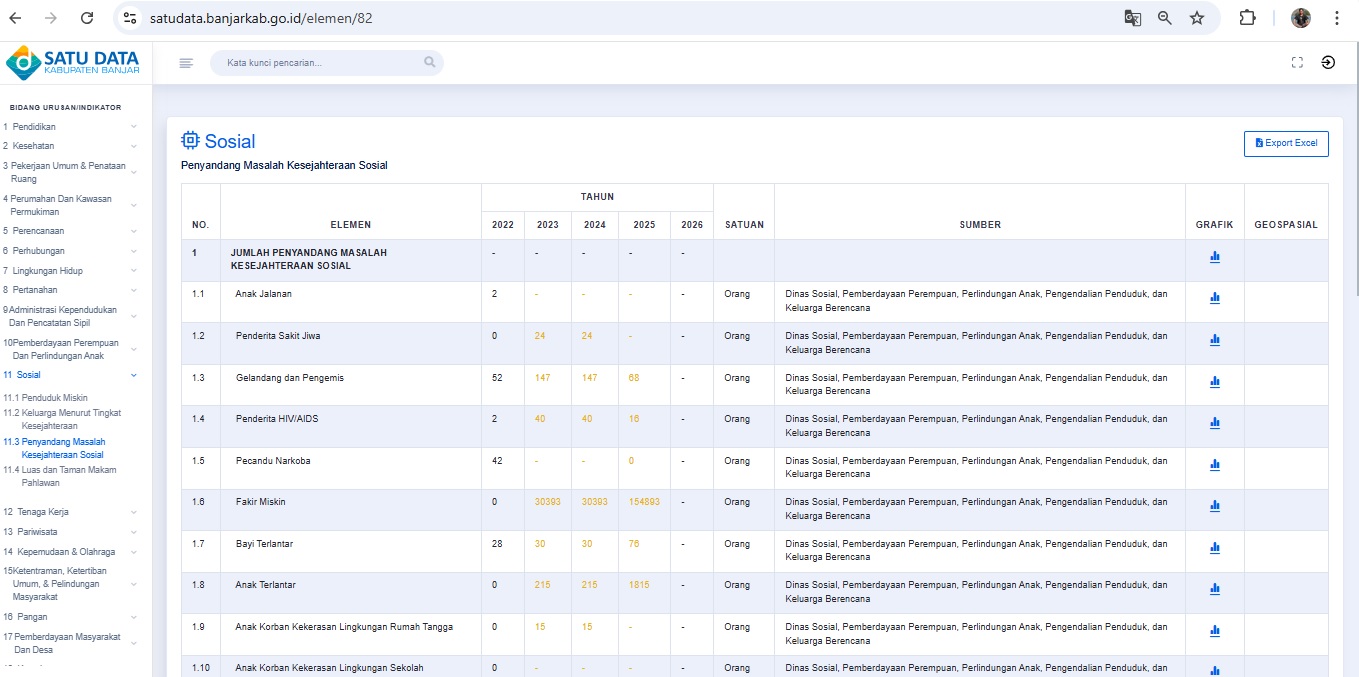
Task: Click the Satu Data Kabupaten Banjar logo
Action: [x=74, y=62]
